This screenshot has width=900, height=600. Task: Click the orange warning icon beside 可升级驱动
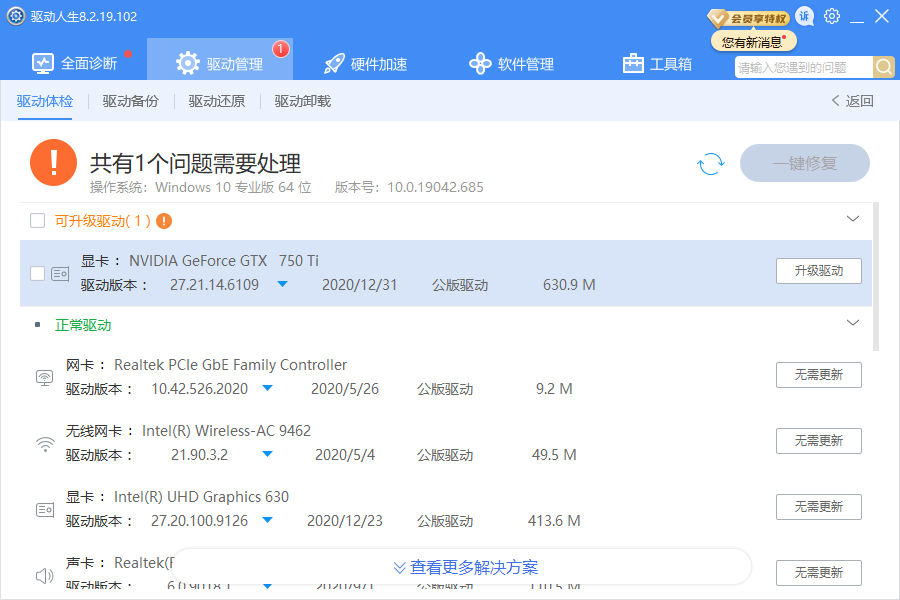pyautogui.click(x=164, y=221)
